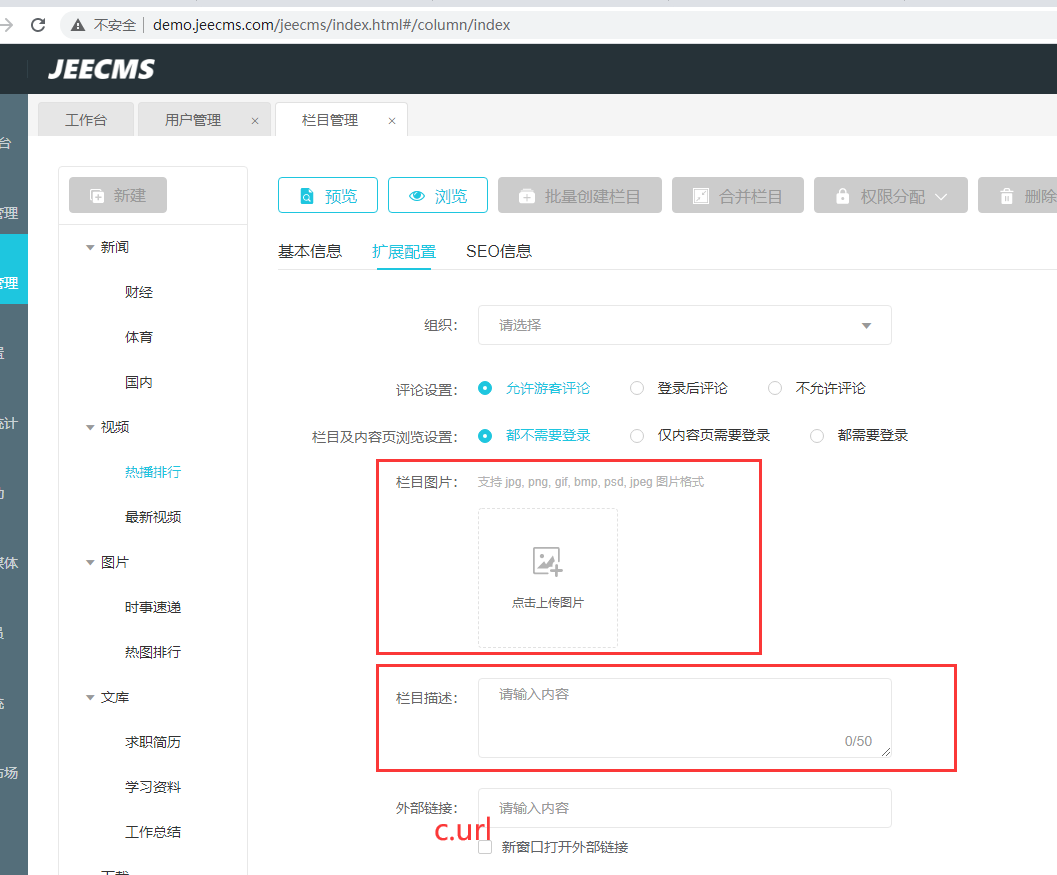Screen dimensions: 1057x875
Task: Open the 组织 dropdown selector
Action: pos(684,325)
